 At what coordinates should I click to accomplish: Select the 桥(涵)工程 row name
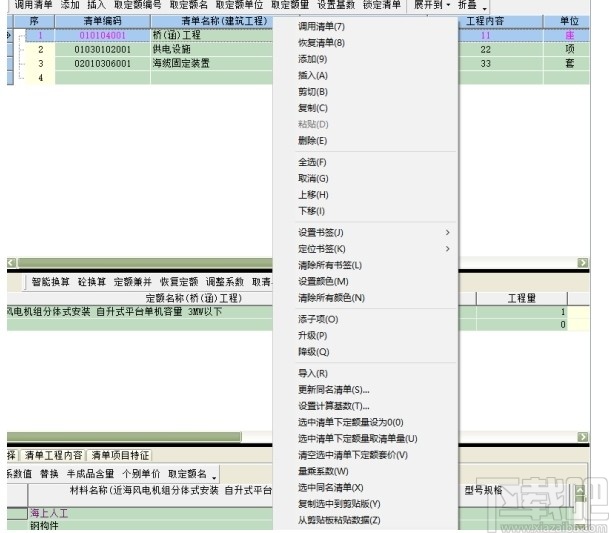tap(177, 35)
